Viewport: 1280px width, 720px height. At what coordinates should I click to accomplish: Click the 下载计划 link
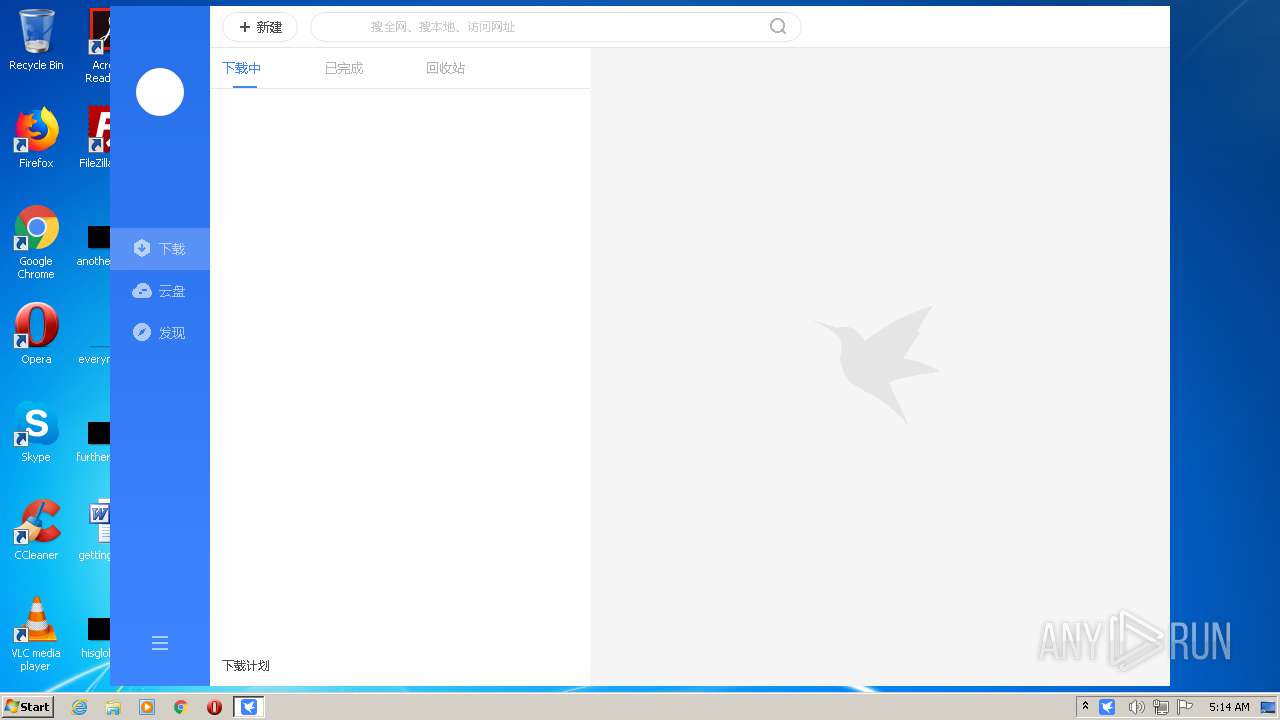pos(245,666)
